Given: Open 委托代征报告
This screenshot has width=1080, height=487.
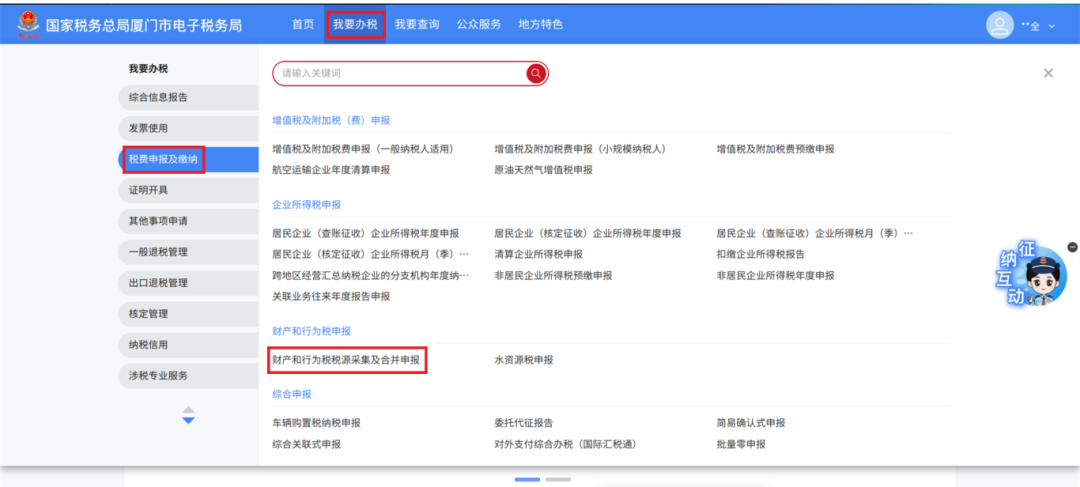Looking at the screenshot, I should 523,423.
